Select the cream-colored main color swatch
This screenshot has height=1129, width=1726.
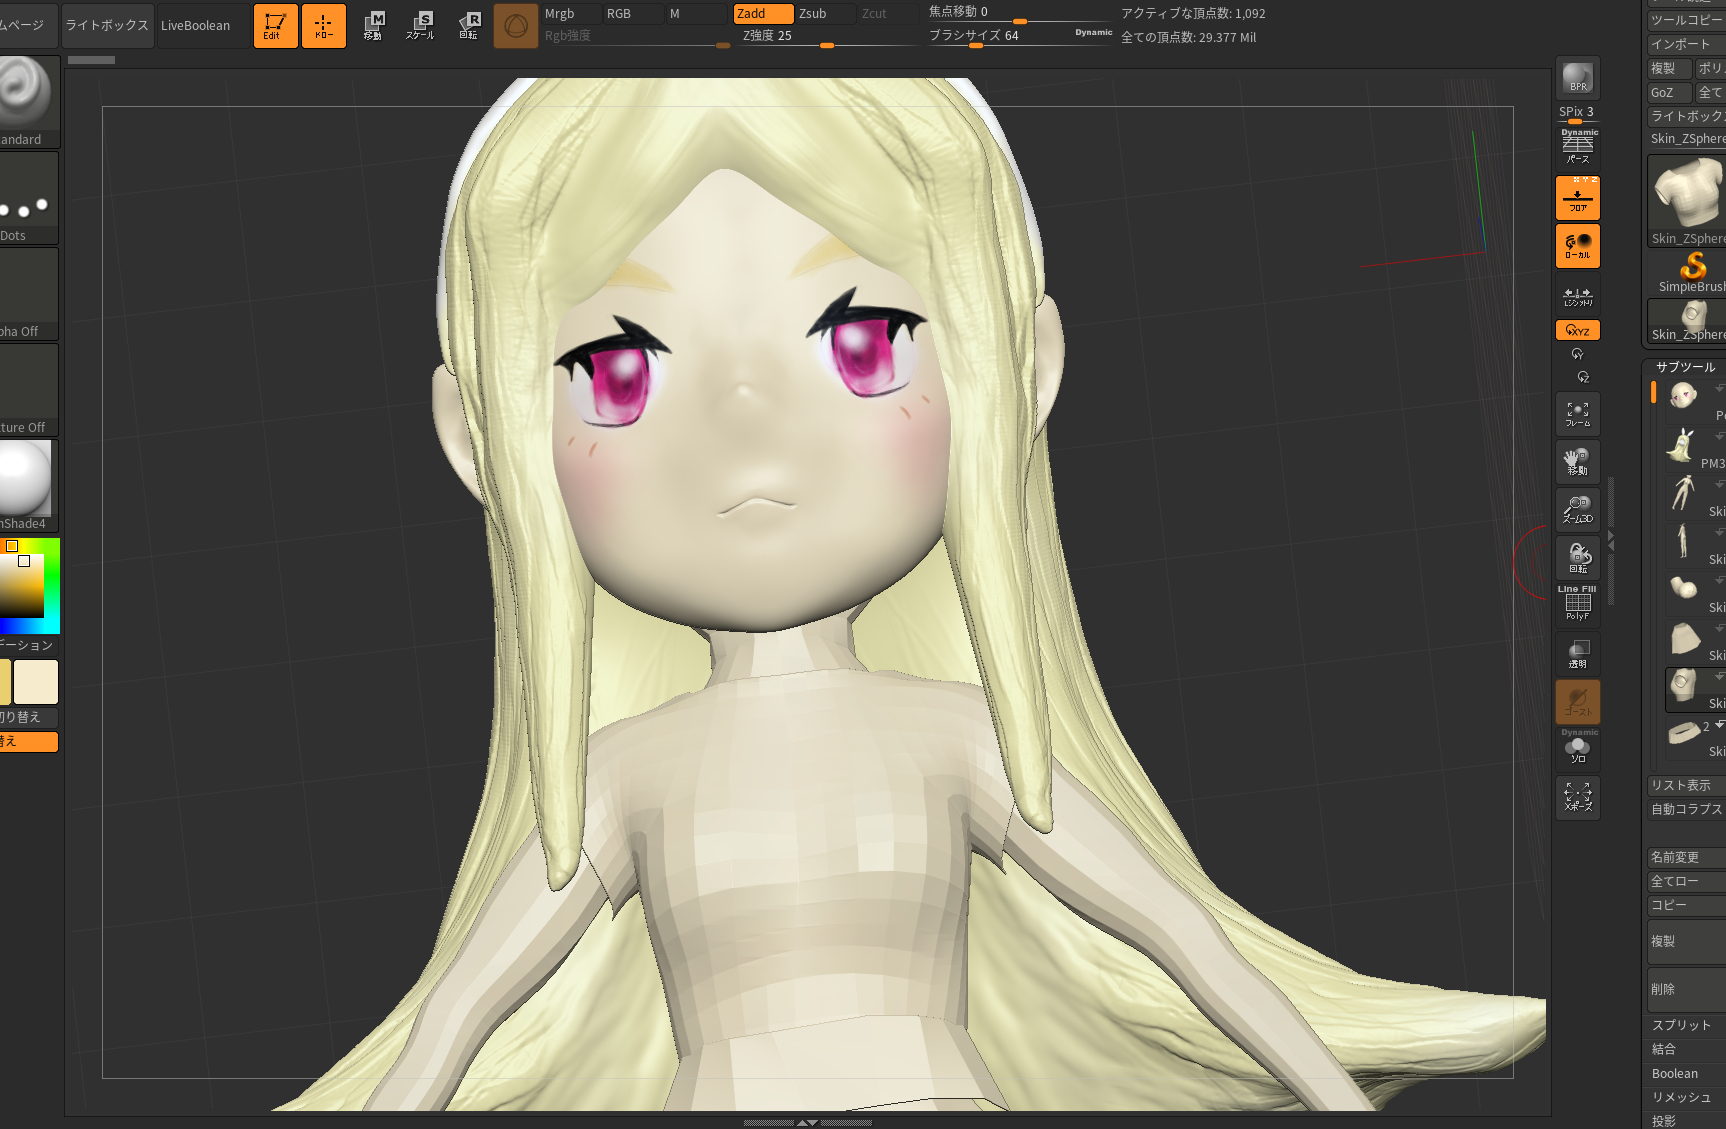click(36, 682)
